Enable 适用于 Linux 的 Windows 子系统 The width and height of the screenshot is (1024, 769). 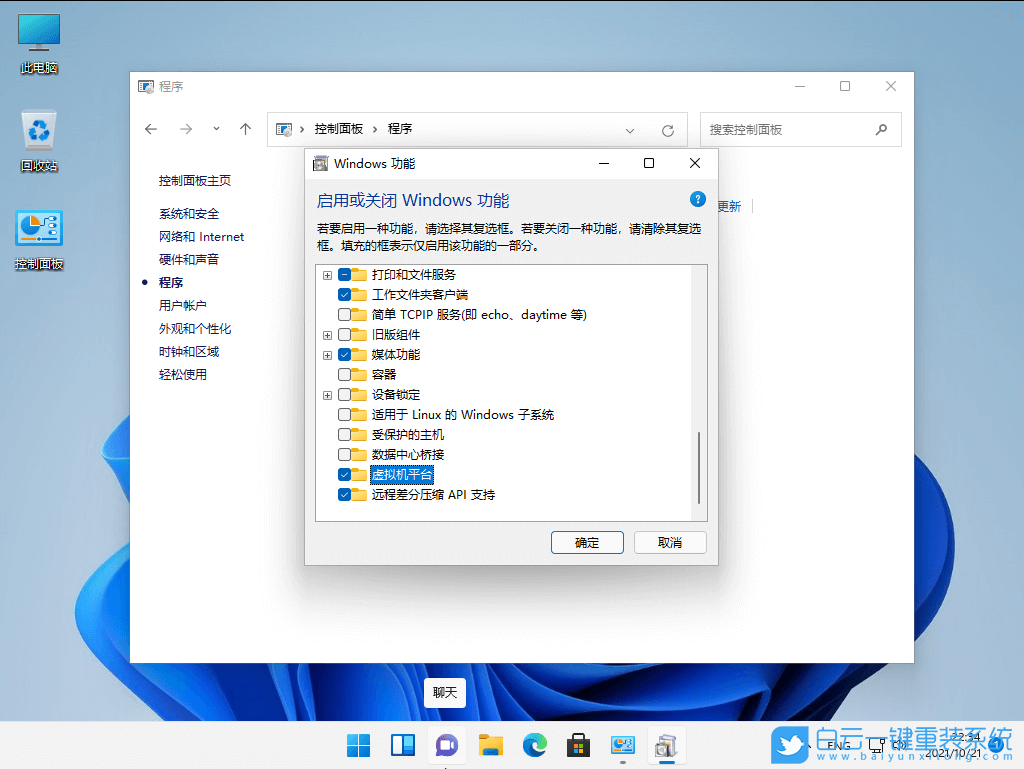click(344, 415)
